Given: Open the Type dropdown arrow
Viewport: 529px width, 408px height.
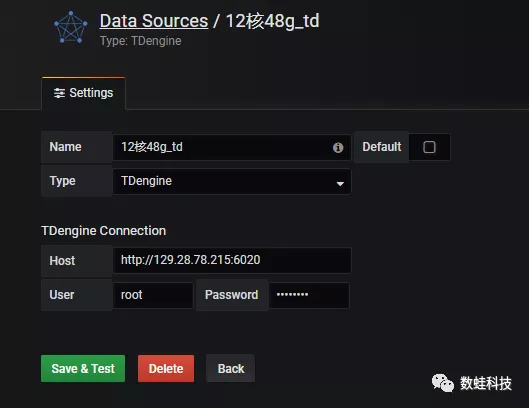Looking at the screenshot, I should click(340, 184).
